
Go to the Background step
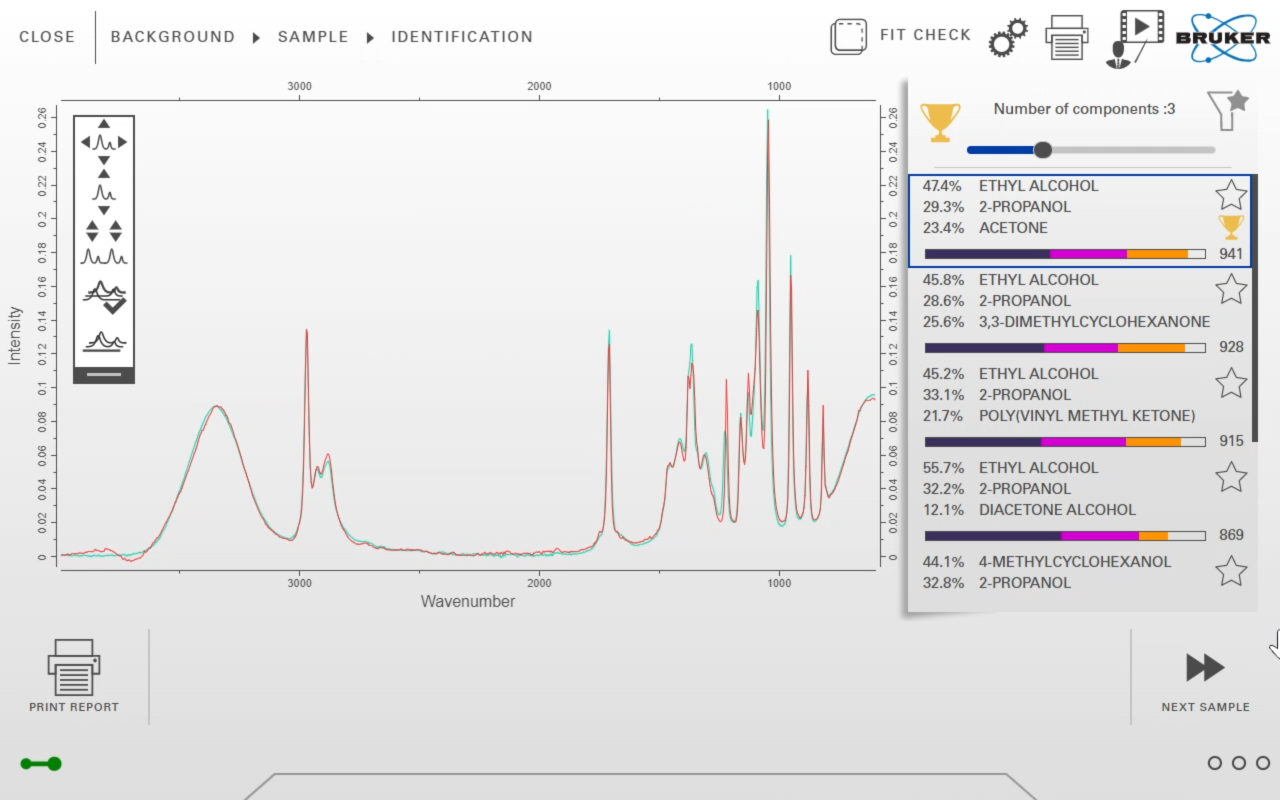coord(172,37)
